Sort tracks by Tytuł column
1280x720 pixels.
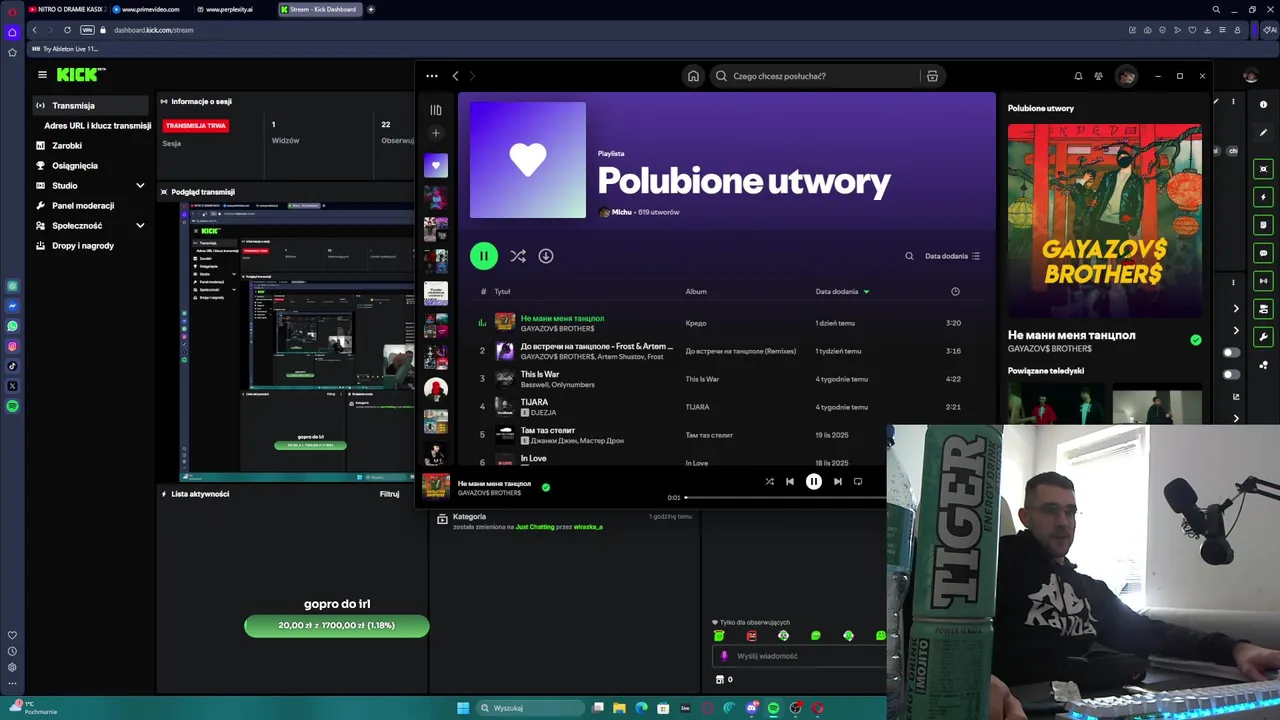pyautogui.click(x=502, y=291)
